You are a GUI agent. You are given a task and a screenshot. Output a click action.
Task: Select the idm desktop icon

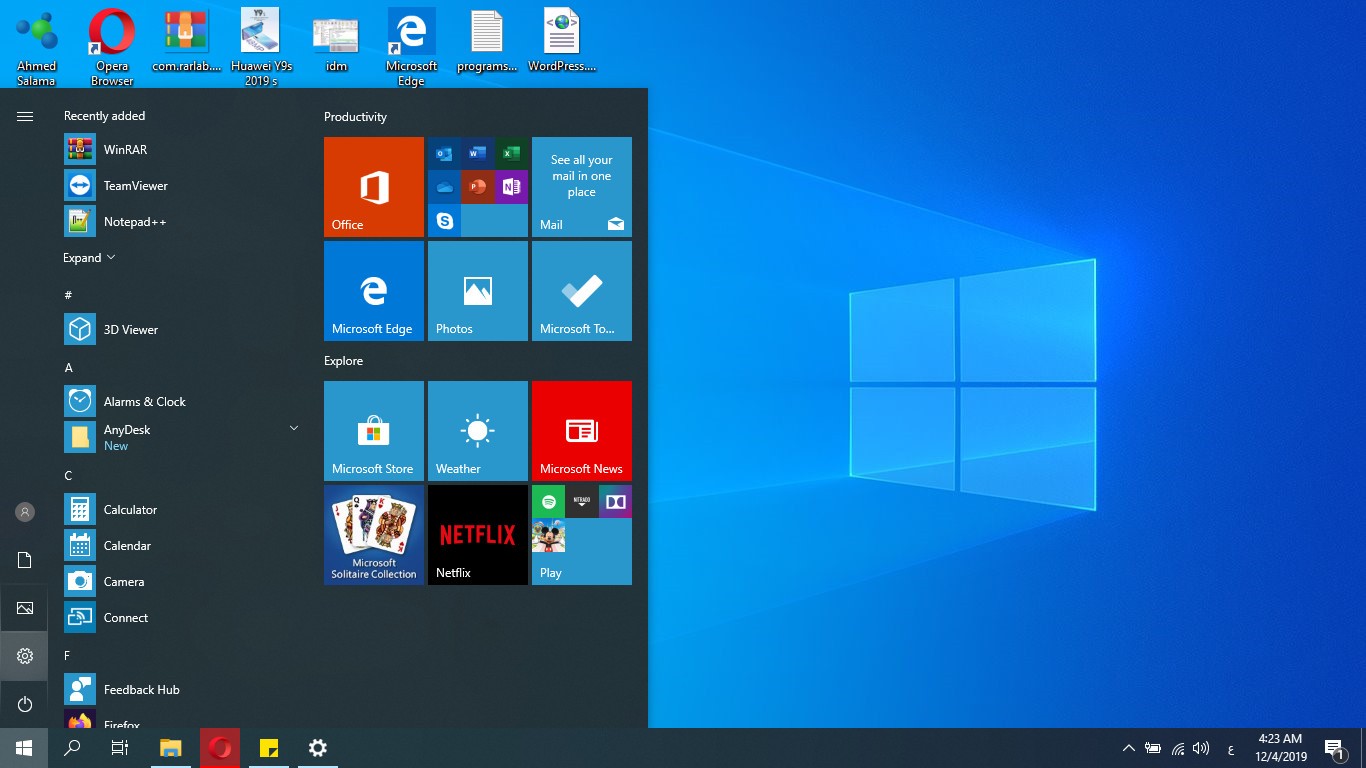point(336,42)
